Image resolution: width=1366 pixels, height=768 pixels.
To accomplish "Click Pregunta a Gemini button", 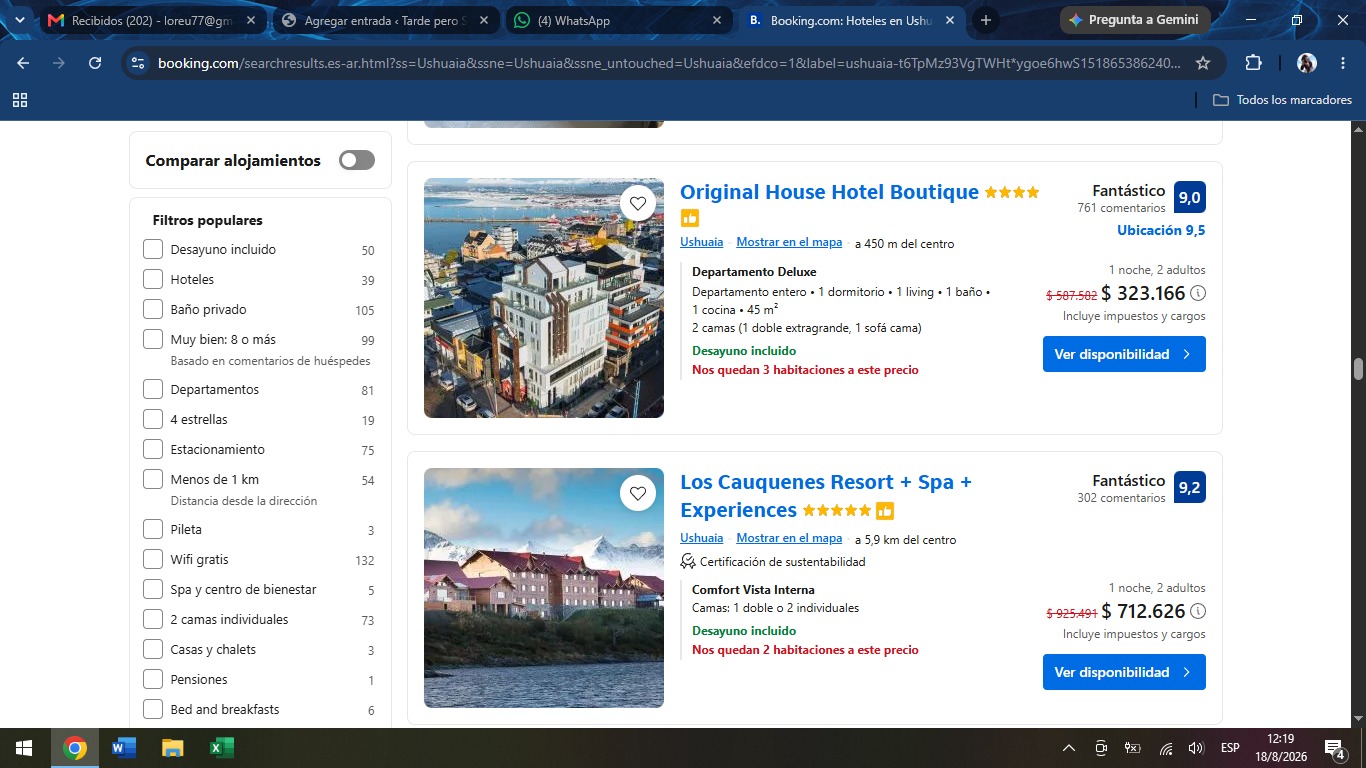I will coord(1135,20).
